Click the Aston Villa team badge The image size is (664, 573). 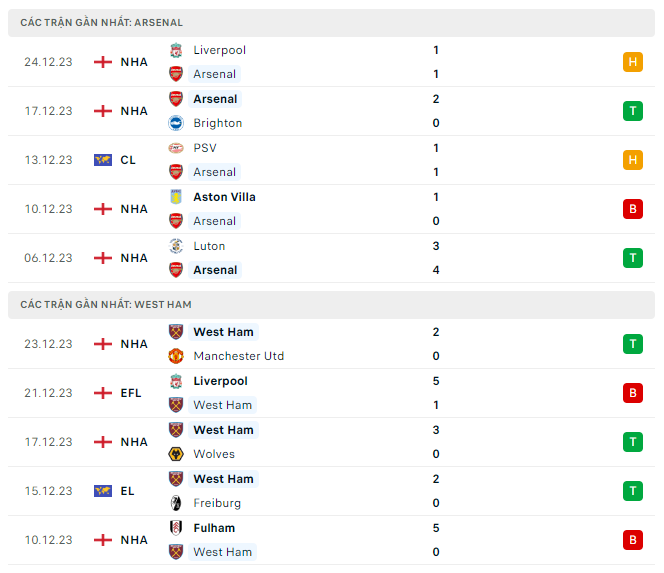(x=176, y=197)
